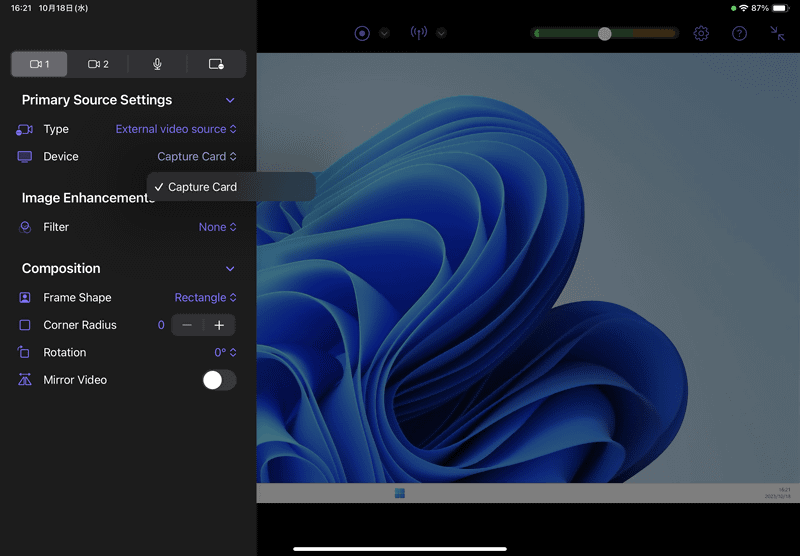Click the Primary Source Settings heading
The image size is (800, 556).
click(97, 100)
